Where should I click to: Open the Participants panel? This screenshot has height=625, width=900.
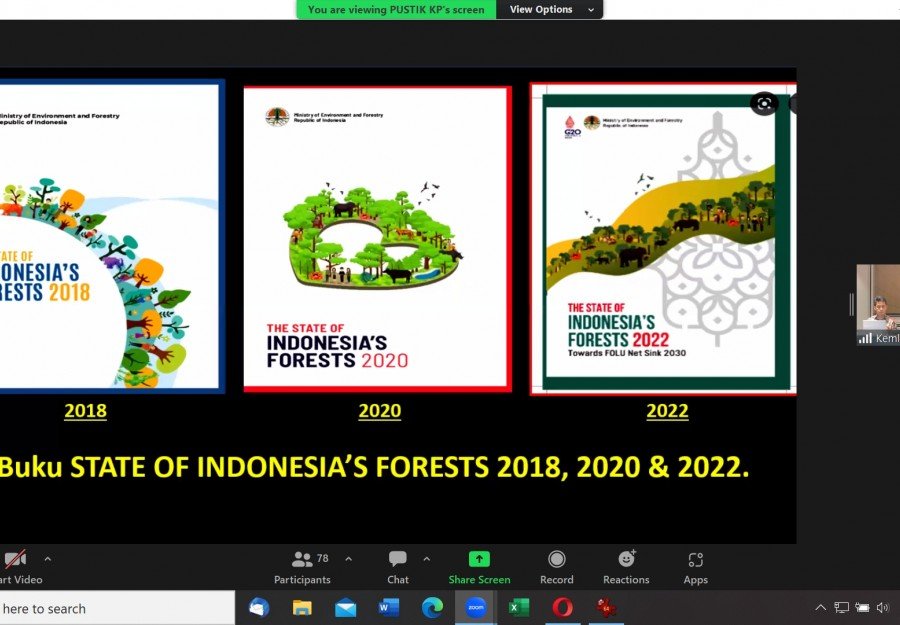pyautogui.click(x=302, y=568)
